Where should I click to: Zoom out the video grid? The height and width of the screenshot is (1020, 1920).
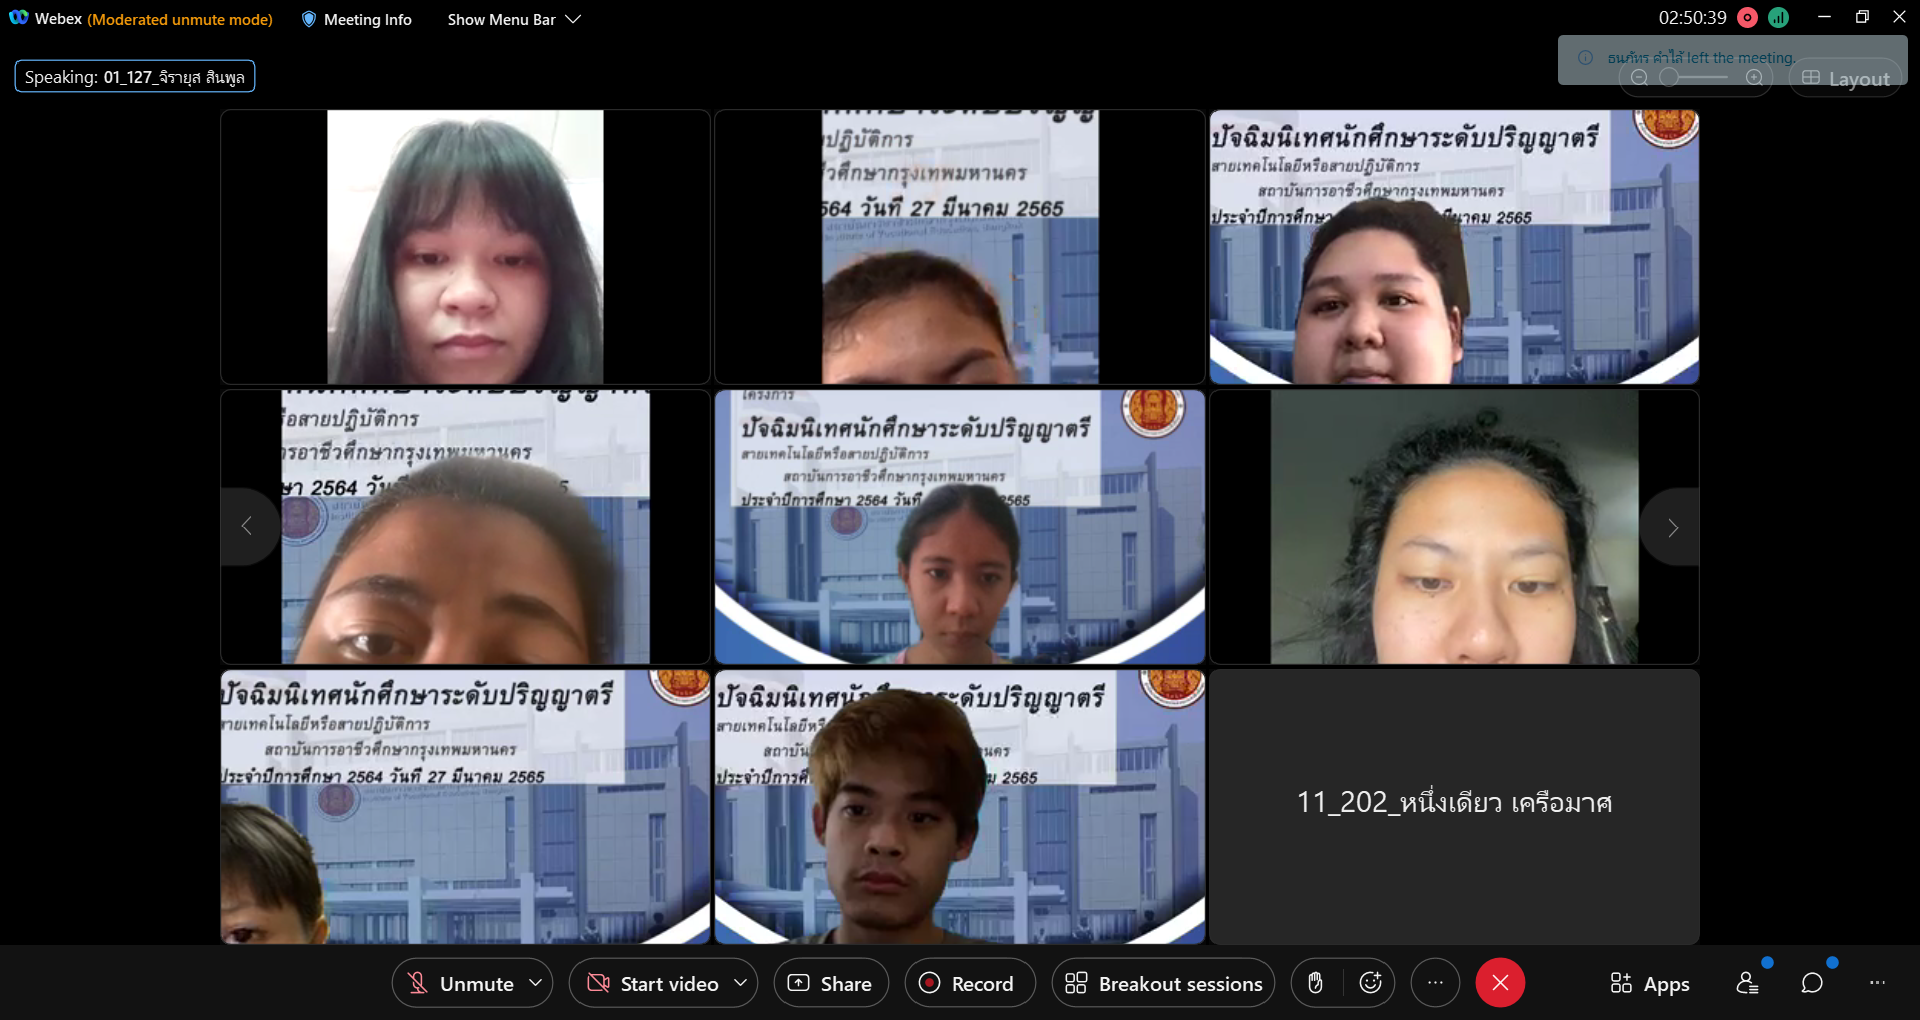tap(1639, 77)
